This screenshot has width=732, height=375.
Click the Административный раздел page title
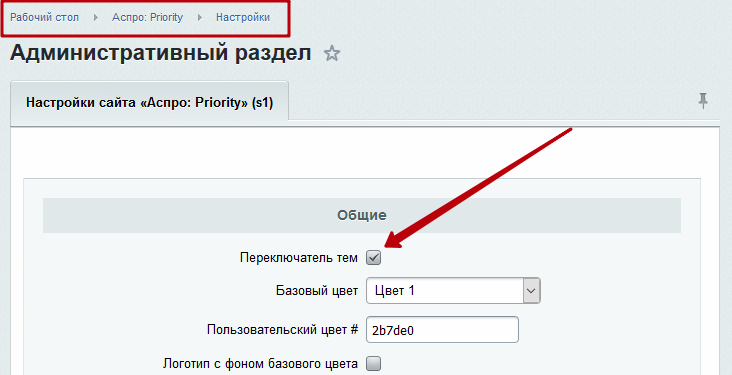click(161, 53)
